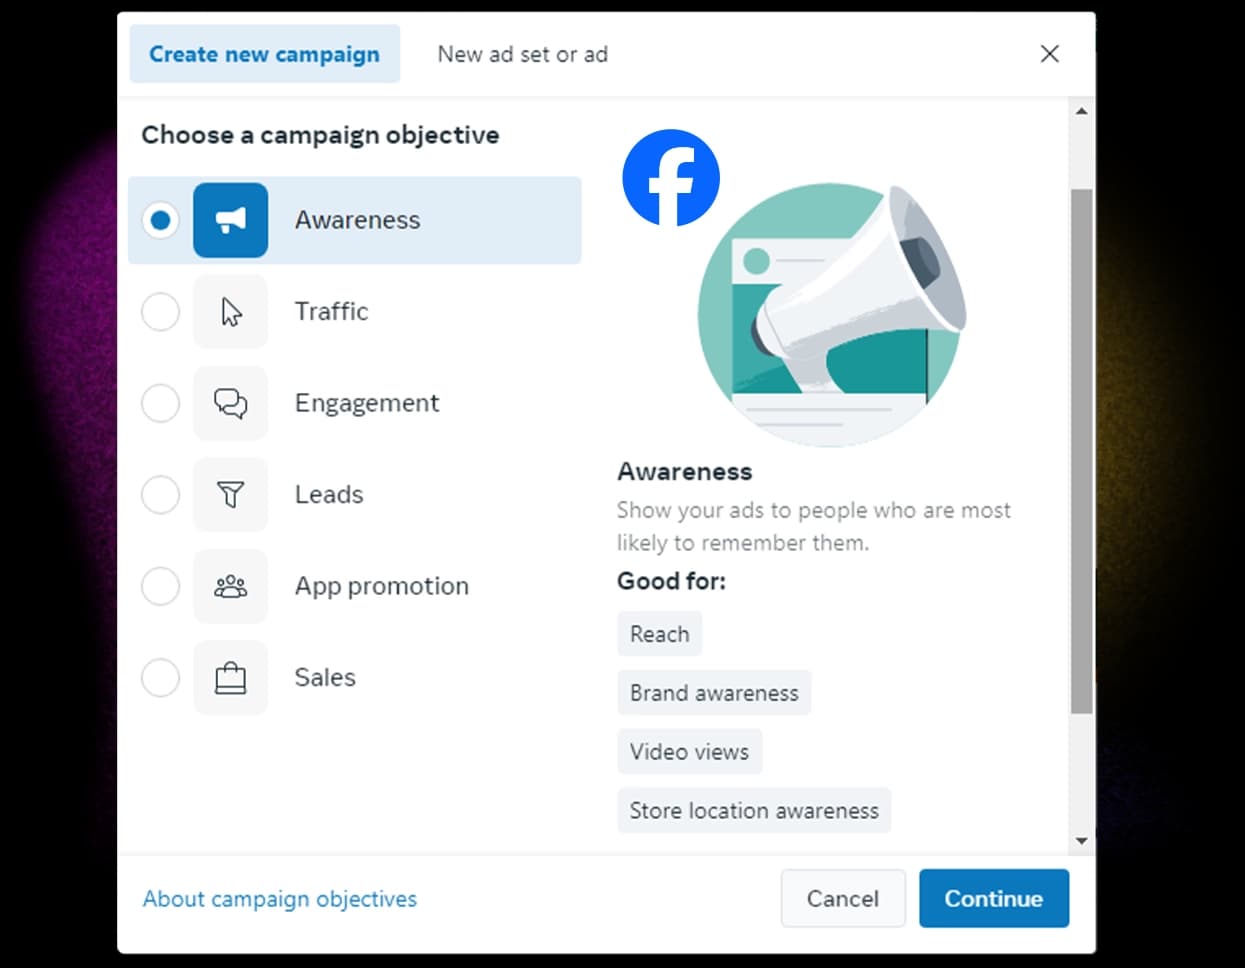The image size is (1245, 968).
Task: Pick the Sales radio button
Action: (x=160, y=678)
